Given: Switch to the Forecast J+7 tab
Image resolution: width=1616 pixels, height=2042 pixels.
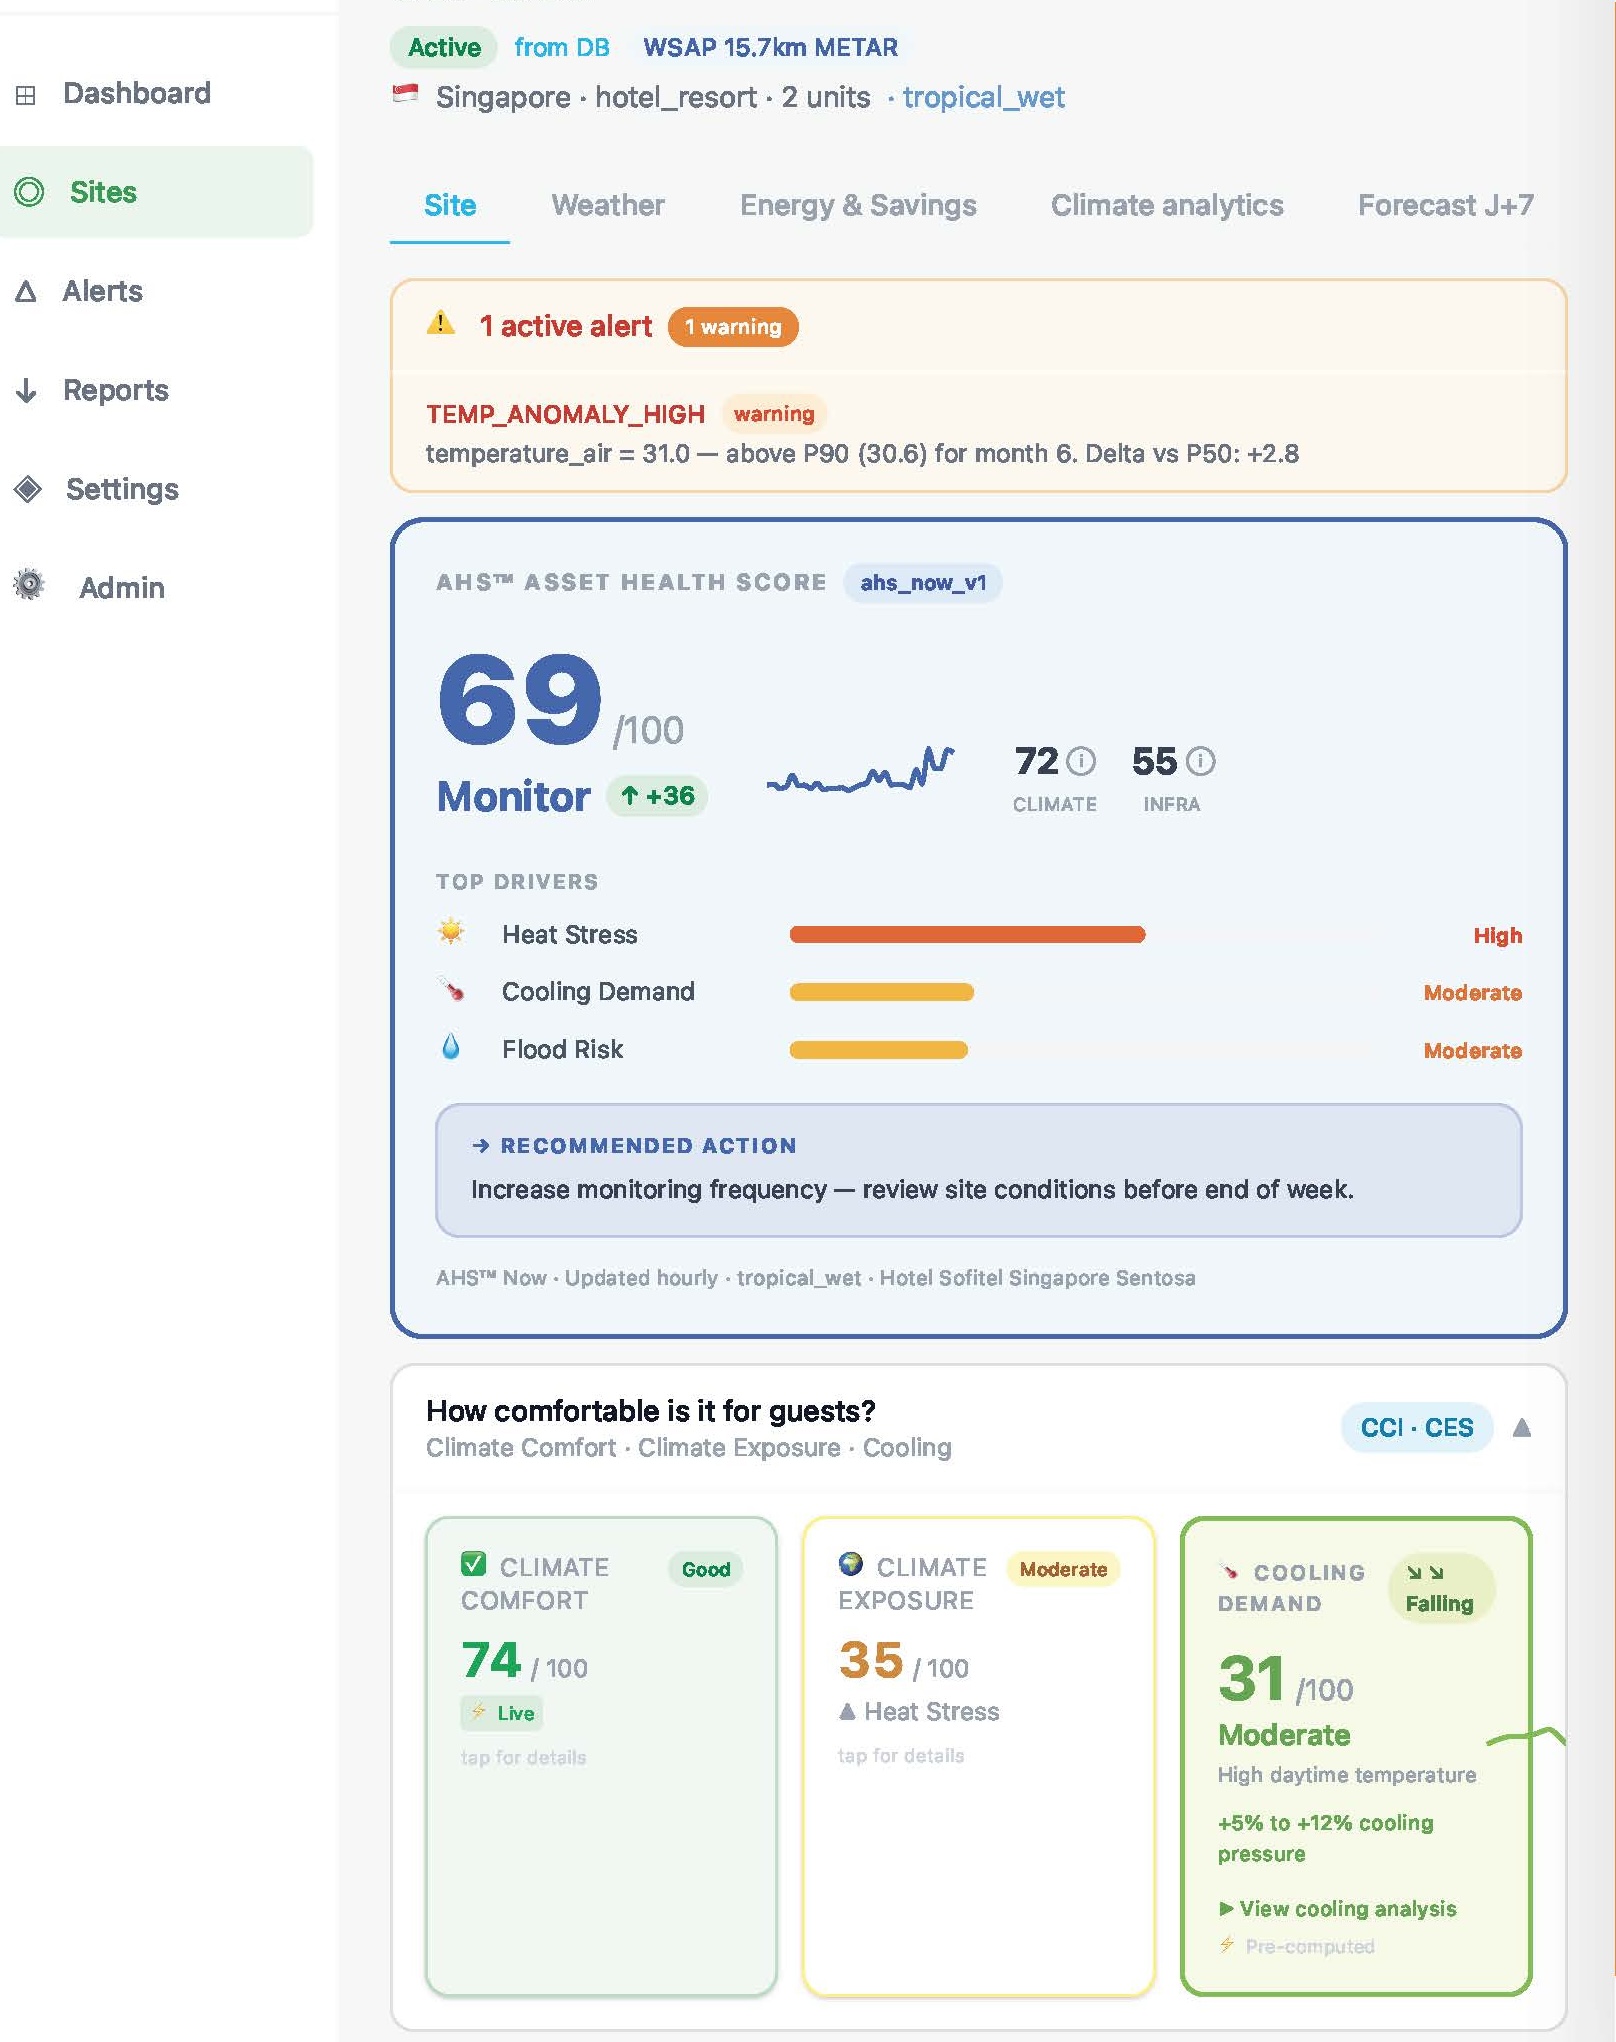Looking at the screenshot, I should (1445, 205).
